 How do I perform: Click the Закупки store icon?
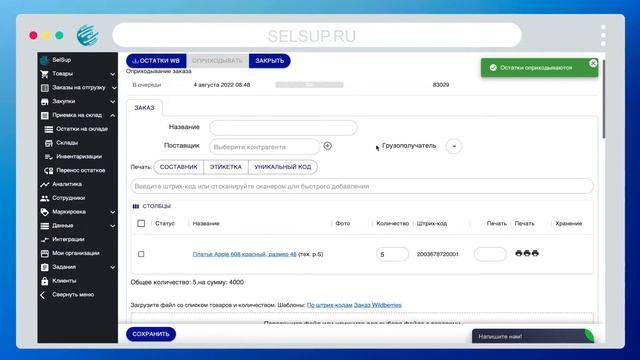coord(44,102)
